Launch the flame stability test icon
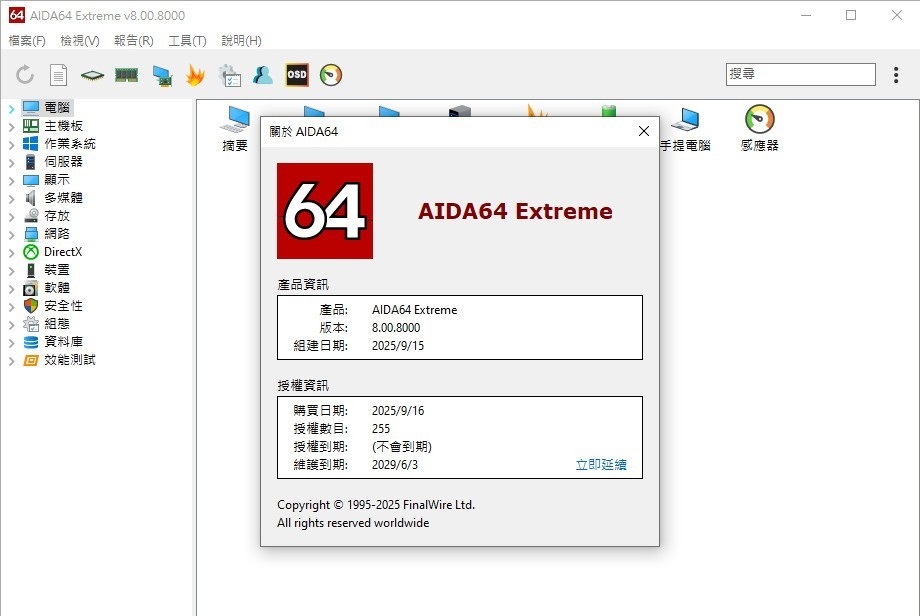The image size is (920, 616). click(x=195, y=75)
